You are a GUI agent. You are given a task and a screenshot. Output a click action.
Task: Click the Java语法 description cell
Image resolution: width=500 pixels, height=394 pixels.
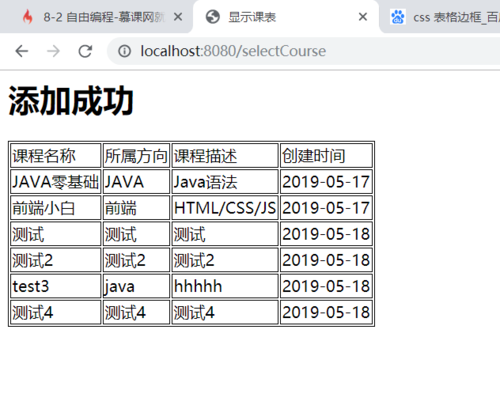225,182
